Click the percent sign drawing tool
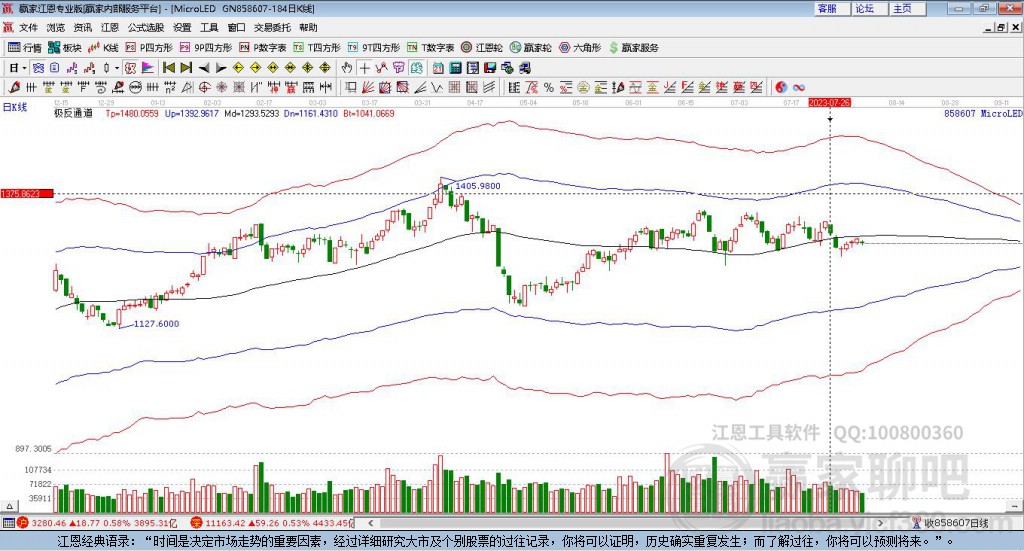 click(548, 87)
